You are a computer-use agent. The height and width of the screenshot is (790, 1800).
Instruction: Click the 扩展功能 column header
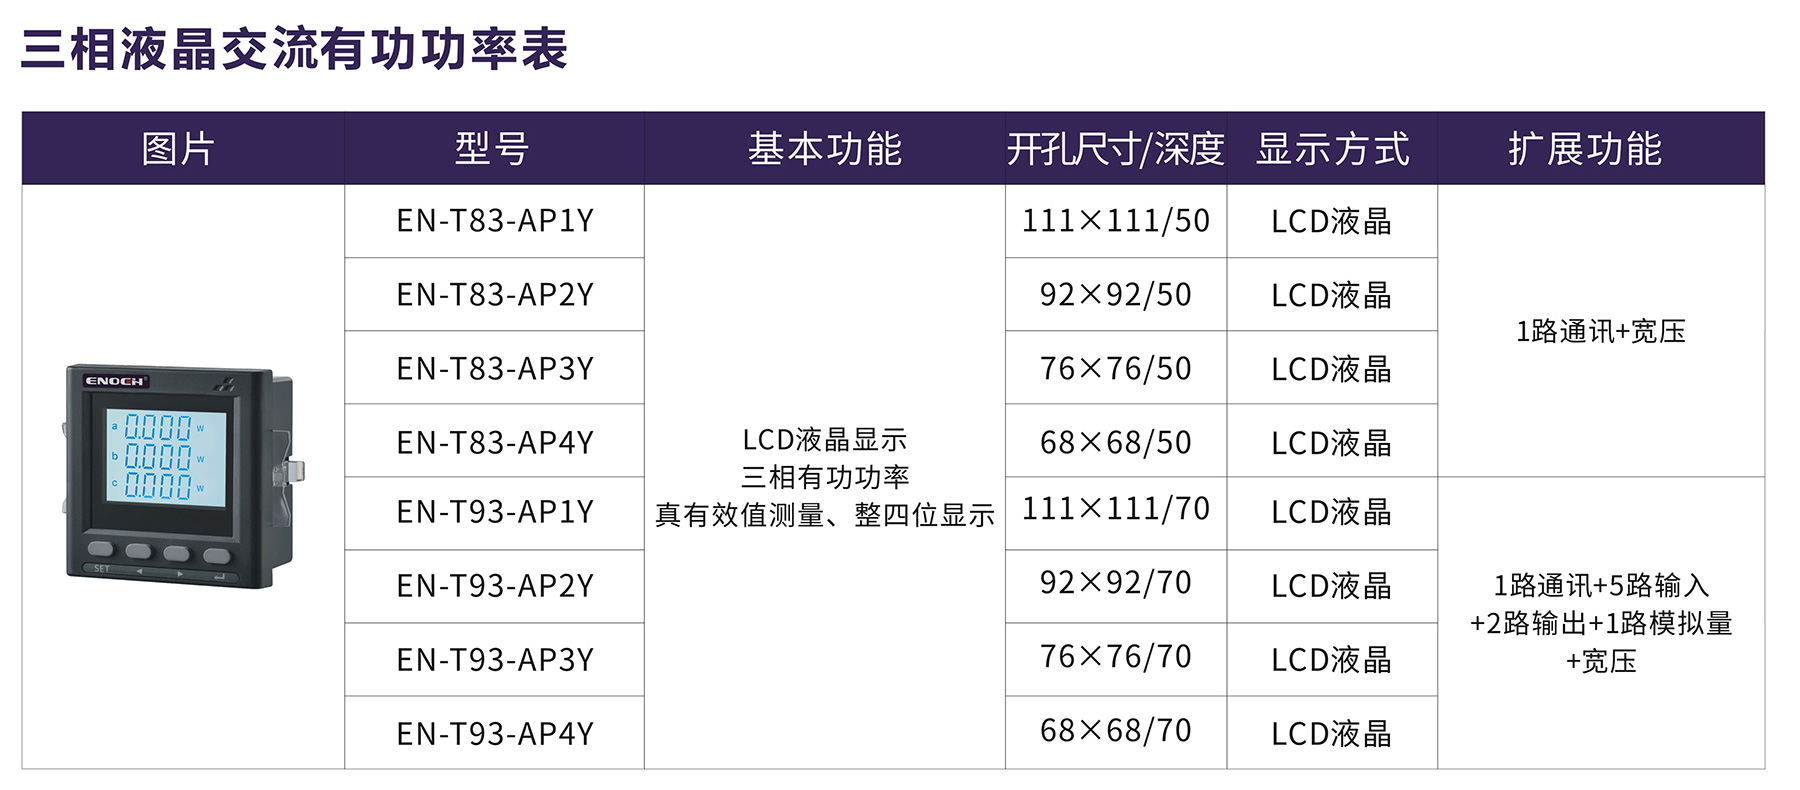click(x=1585, y=149)
